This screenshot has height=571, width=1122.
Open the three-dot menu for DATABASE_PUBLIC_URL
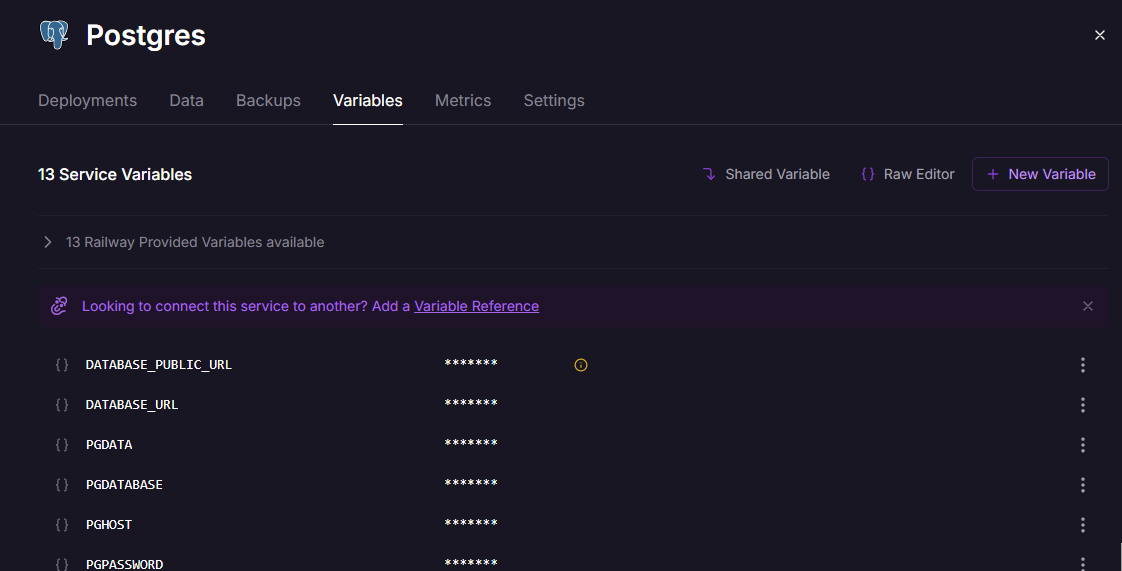click(x=1083, y=365)
